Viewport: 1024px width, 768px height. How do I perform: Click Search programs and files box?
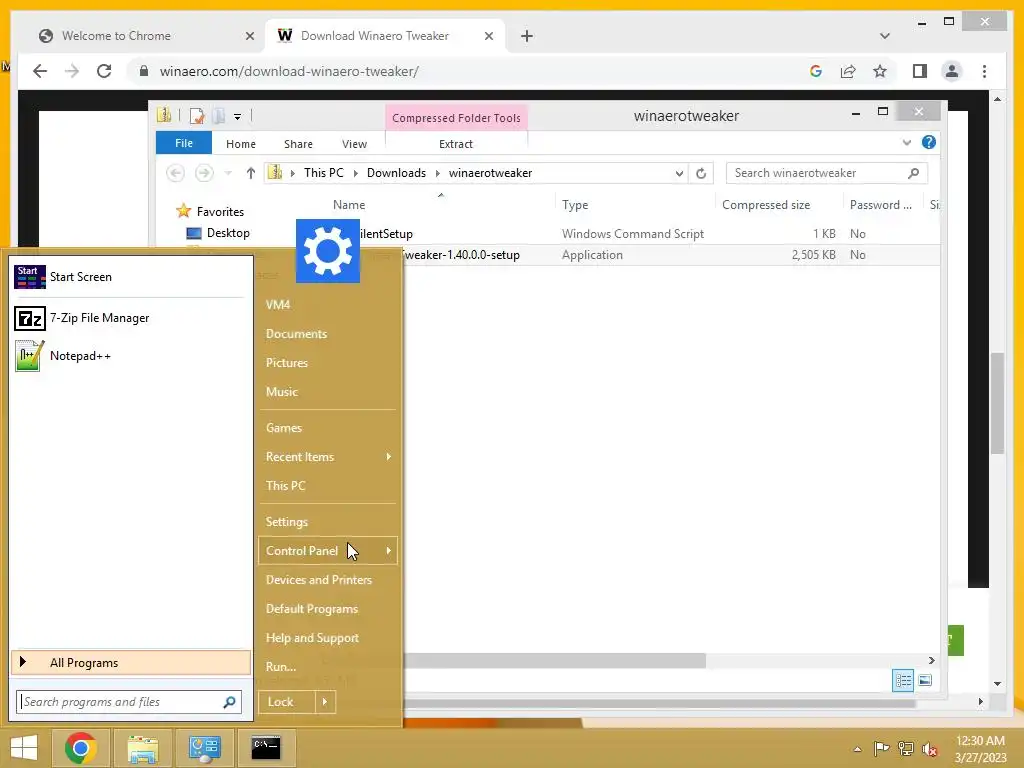(x=129, y=702)
